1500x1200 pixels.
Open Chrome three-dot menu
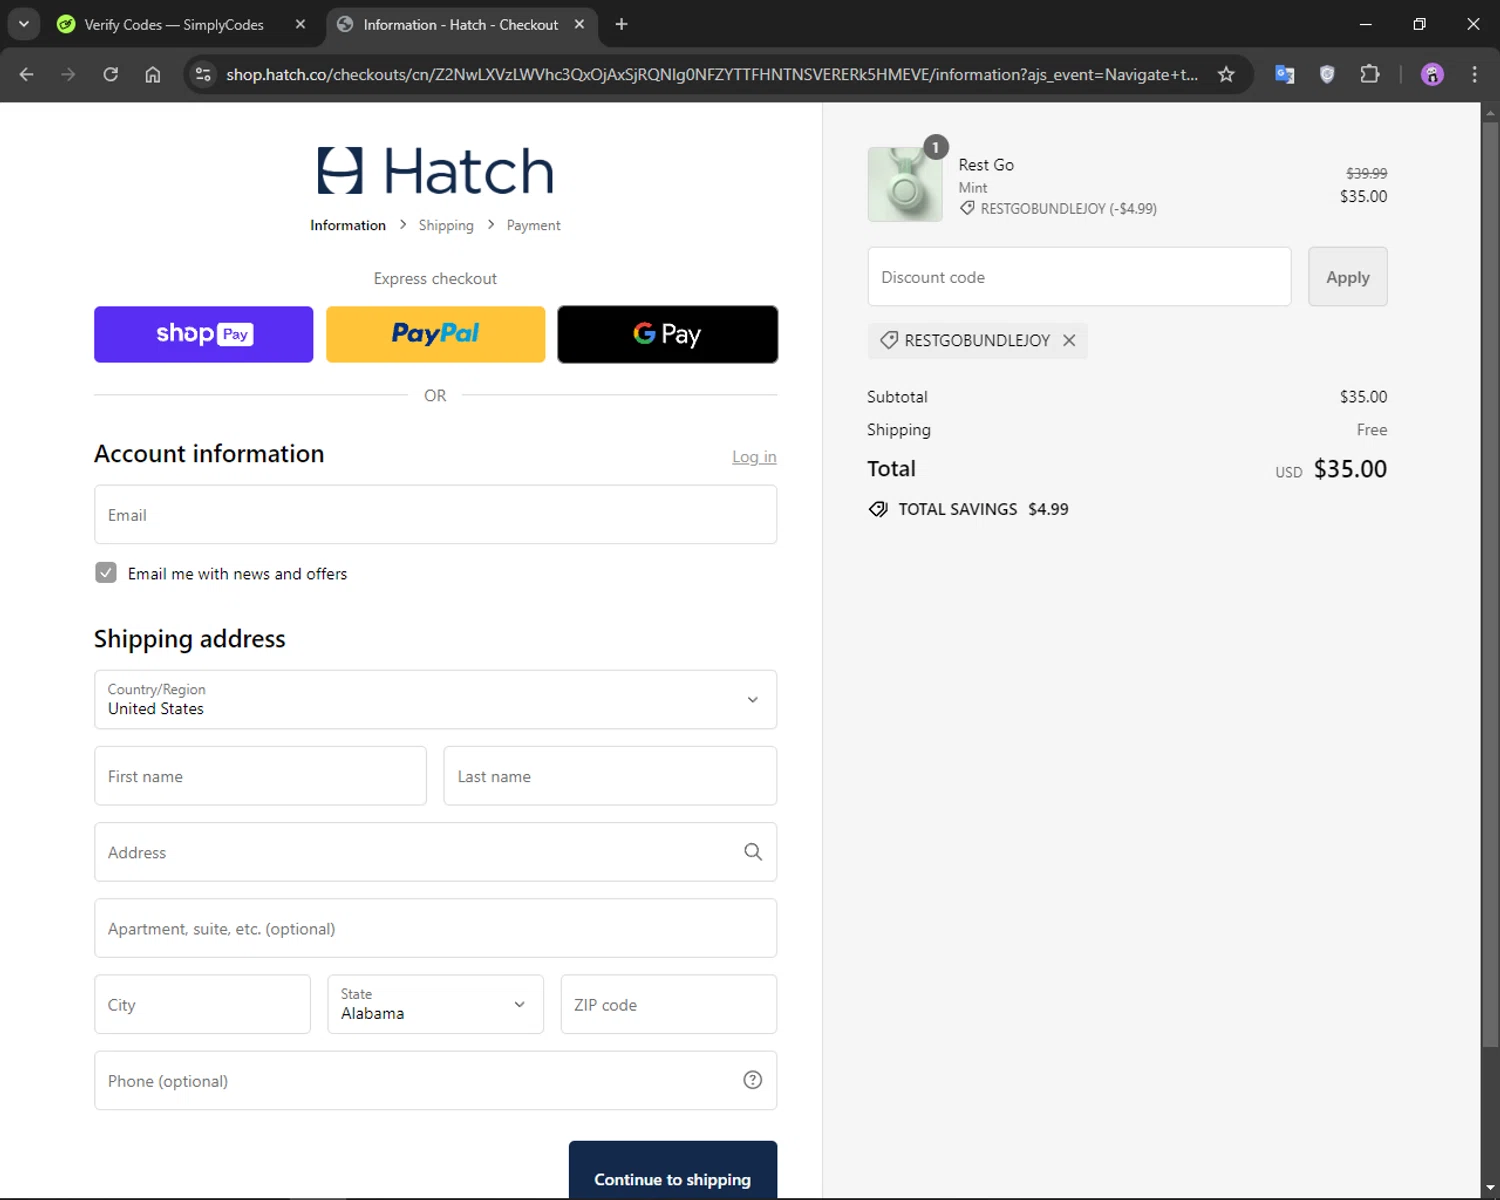[x=1474, y=74]
